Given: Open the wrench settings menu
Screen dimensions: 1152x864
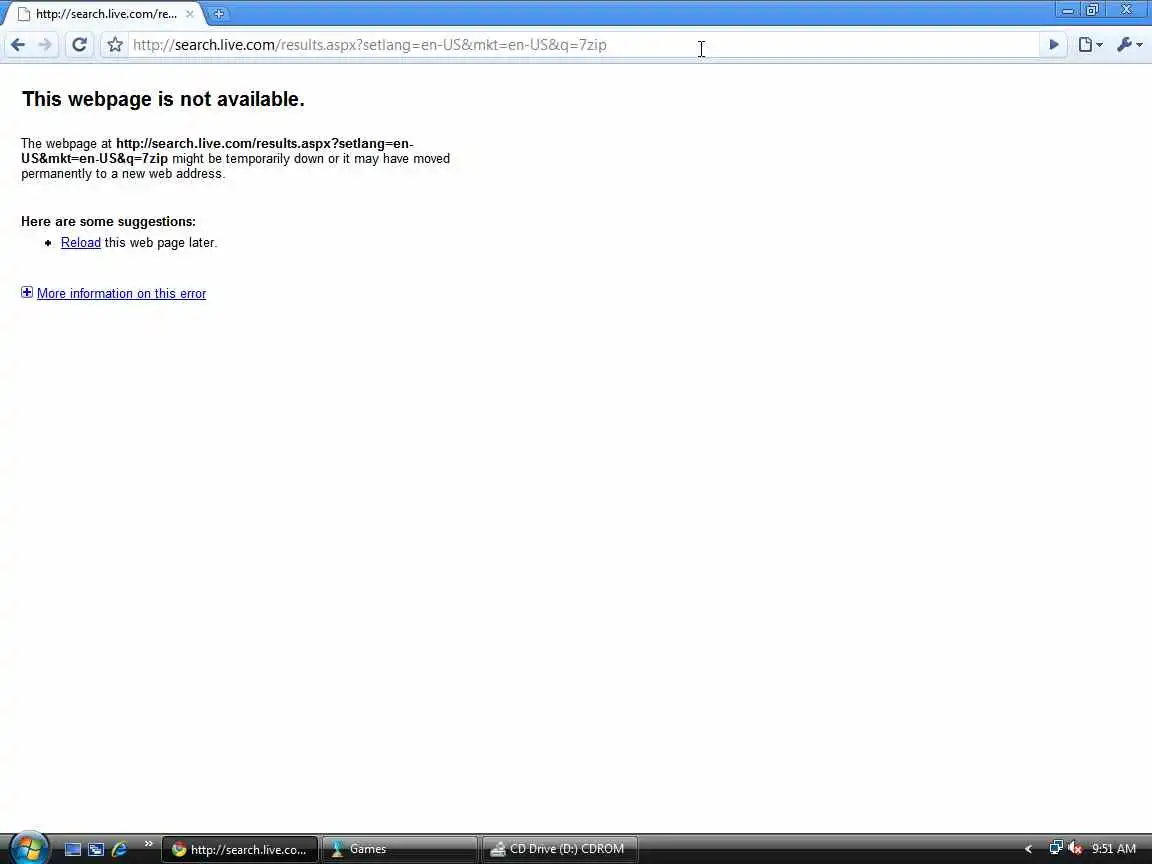Looking at the screenshot, I should point(1129,45).
